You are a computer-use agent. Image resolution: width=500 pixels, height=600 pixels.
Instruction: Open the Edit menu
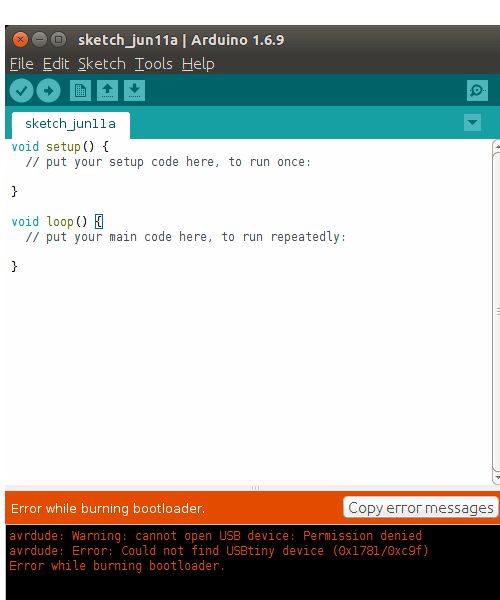[x=56, y=64]
